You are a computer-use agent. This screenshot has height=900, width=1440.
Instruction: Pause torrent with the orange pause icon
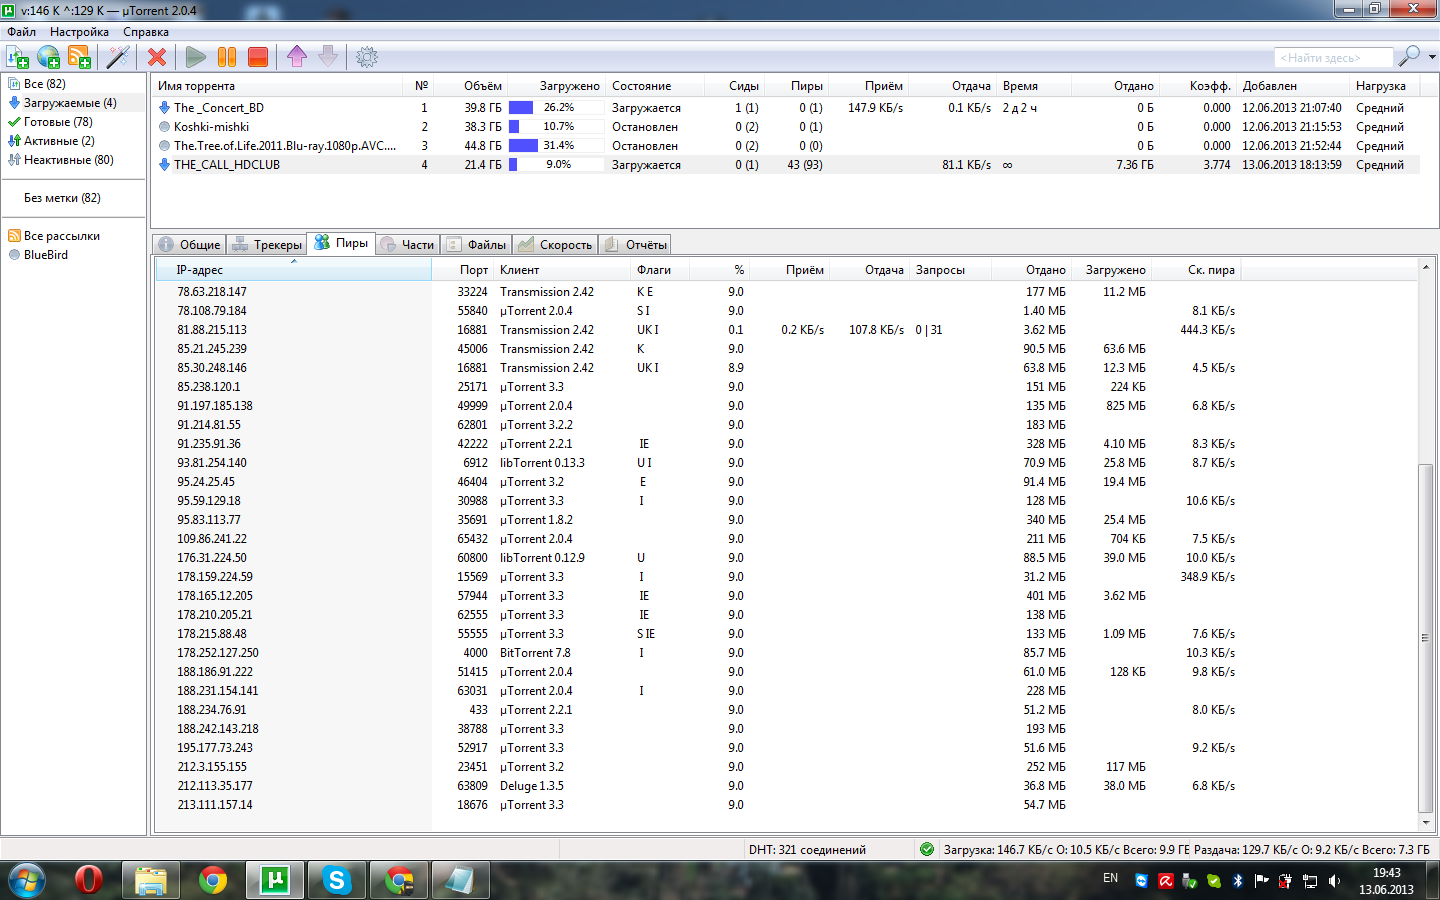pos(227,57)
